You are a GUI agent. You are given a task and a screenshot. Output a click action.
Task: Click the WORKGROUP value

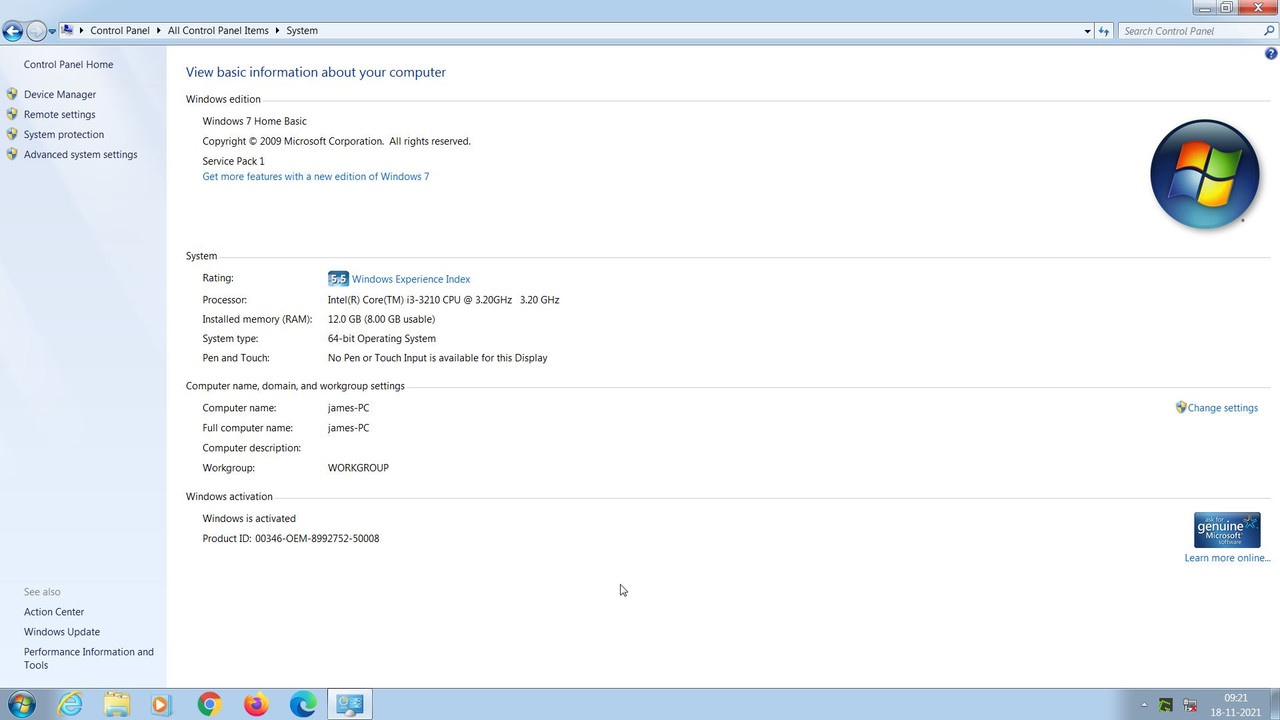coord(358,468)
